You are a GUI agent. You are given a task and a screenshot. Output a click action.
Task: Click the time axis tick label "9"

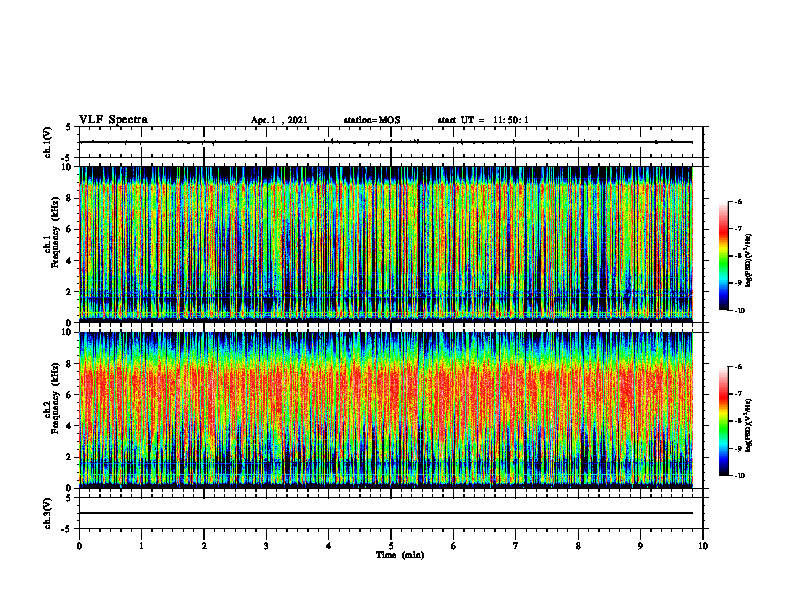640,546
